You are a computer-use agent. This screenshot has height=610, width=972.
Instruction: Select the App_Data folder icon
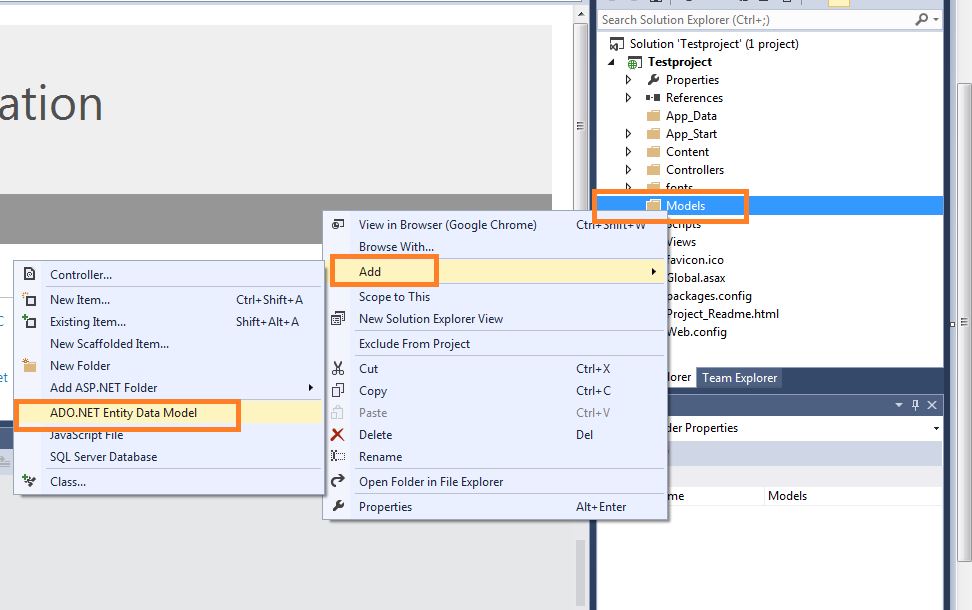click(653, 116)
